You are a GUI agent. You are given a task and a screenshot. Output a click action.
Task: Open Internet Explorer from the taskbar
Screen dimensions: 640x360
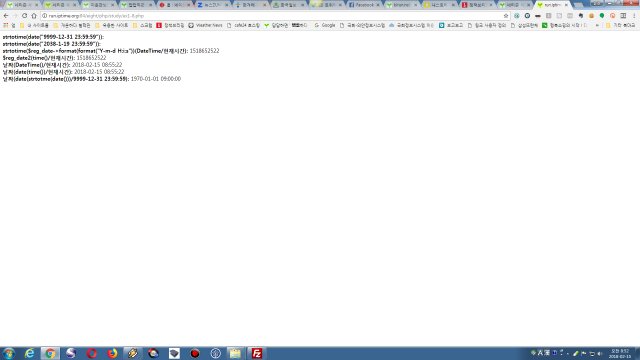tap(29, 353)
